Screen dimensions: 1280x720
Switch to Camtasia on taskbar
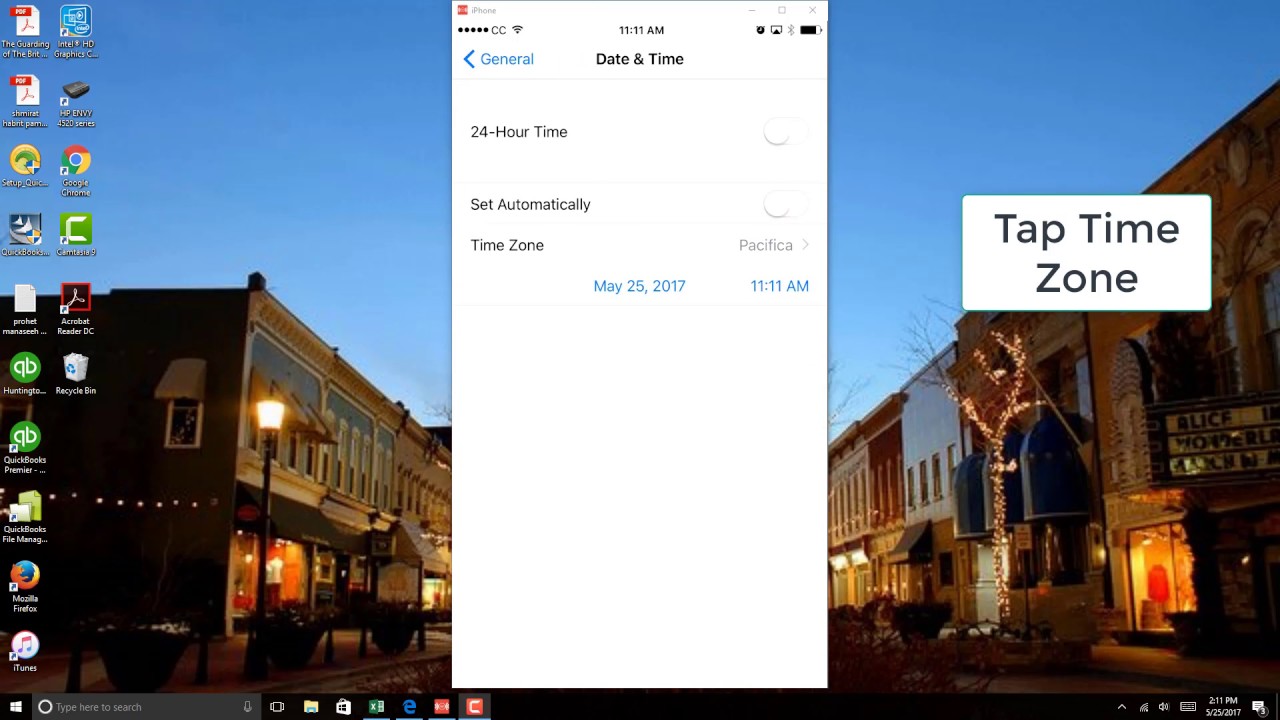click(x=475, y=707)
